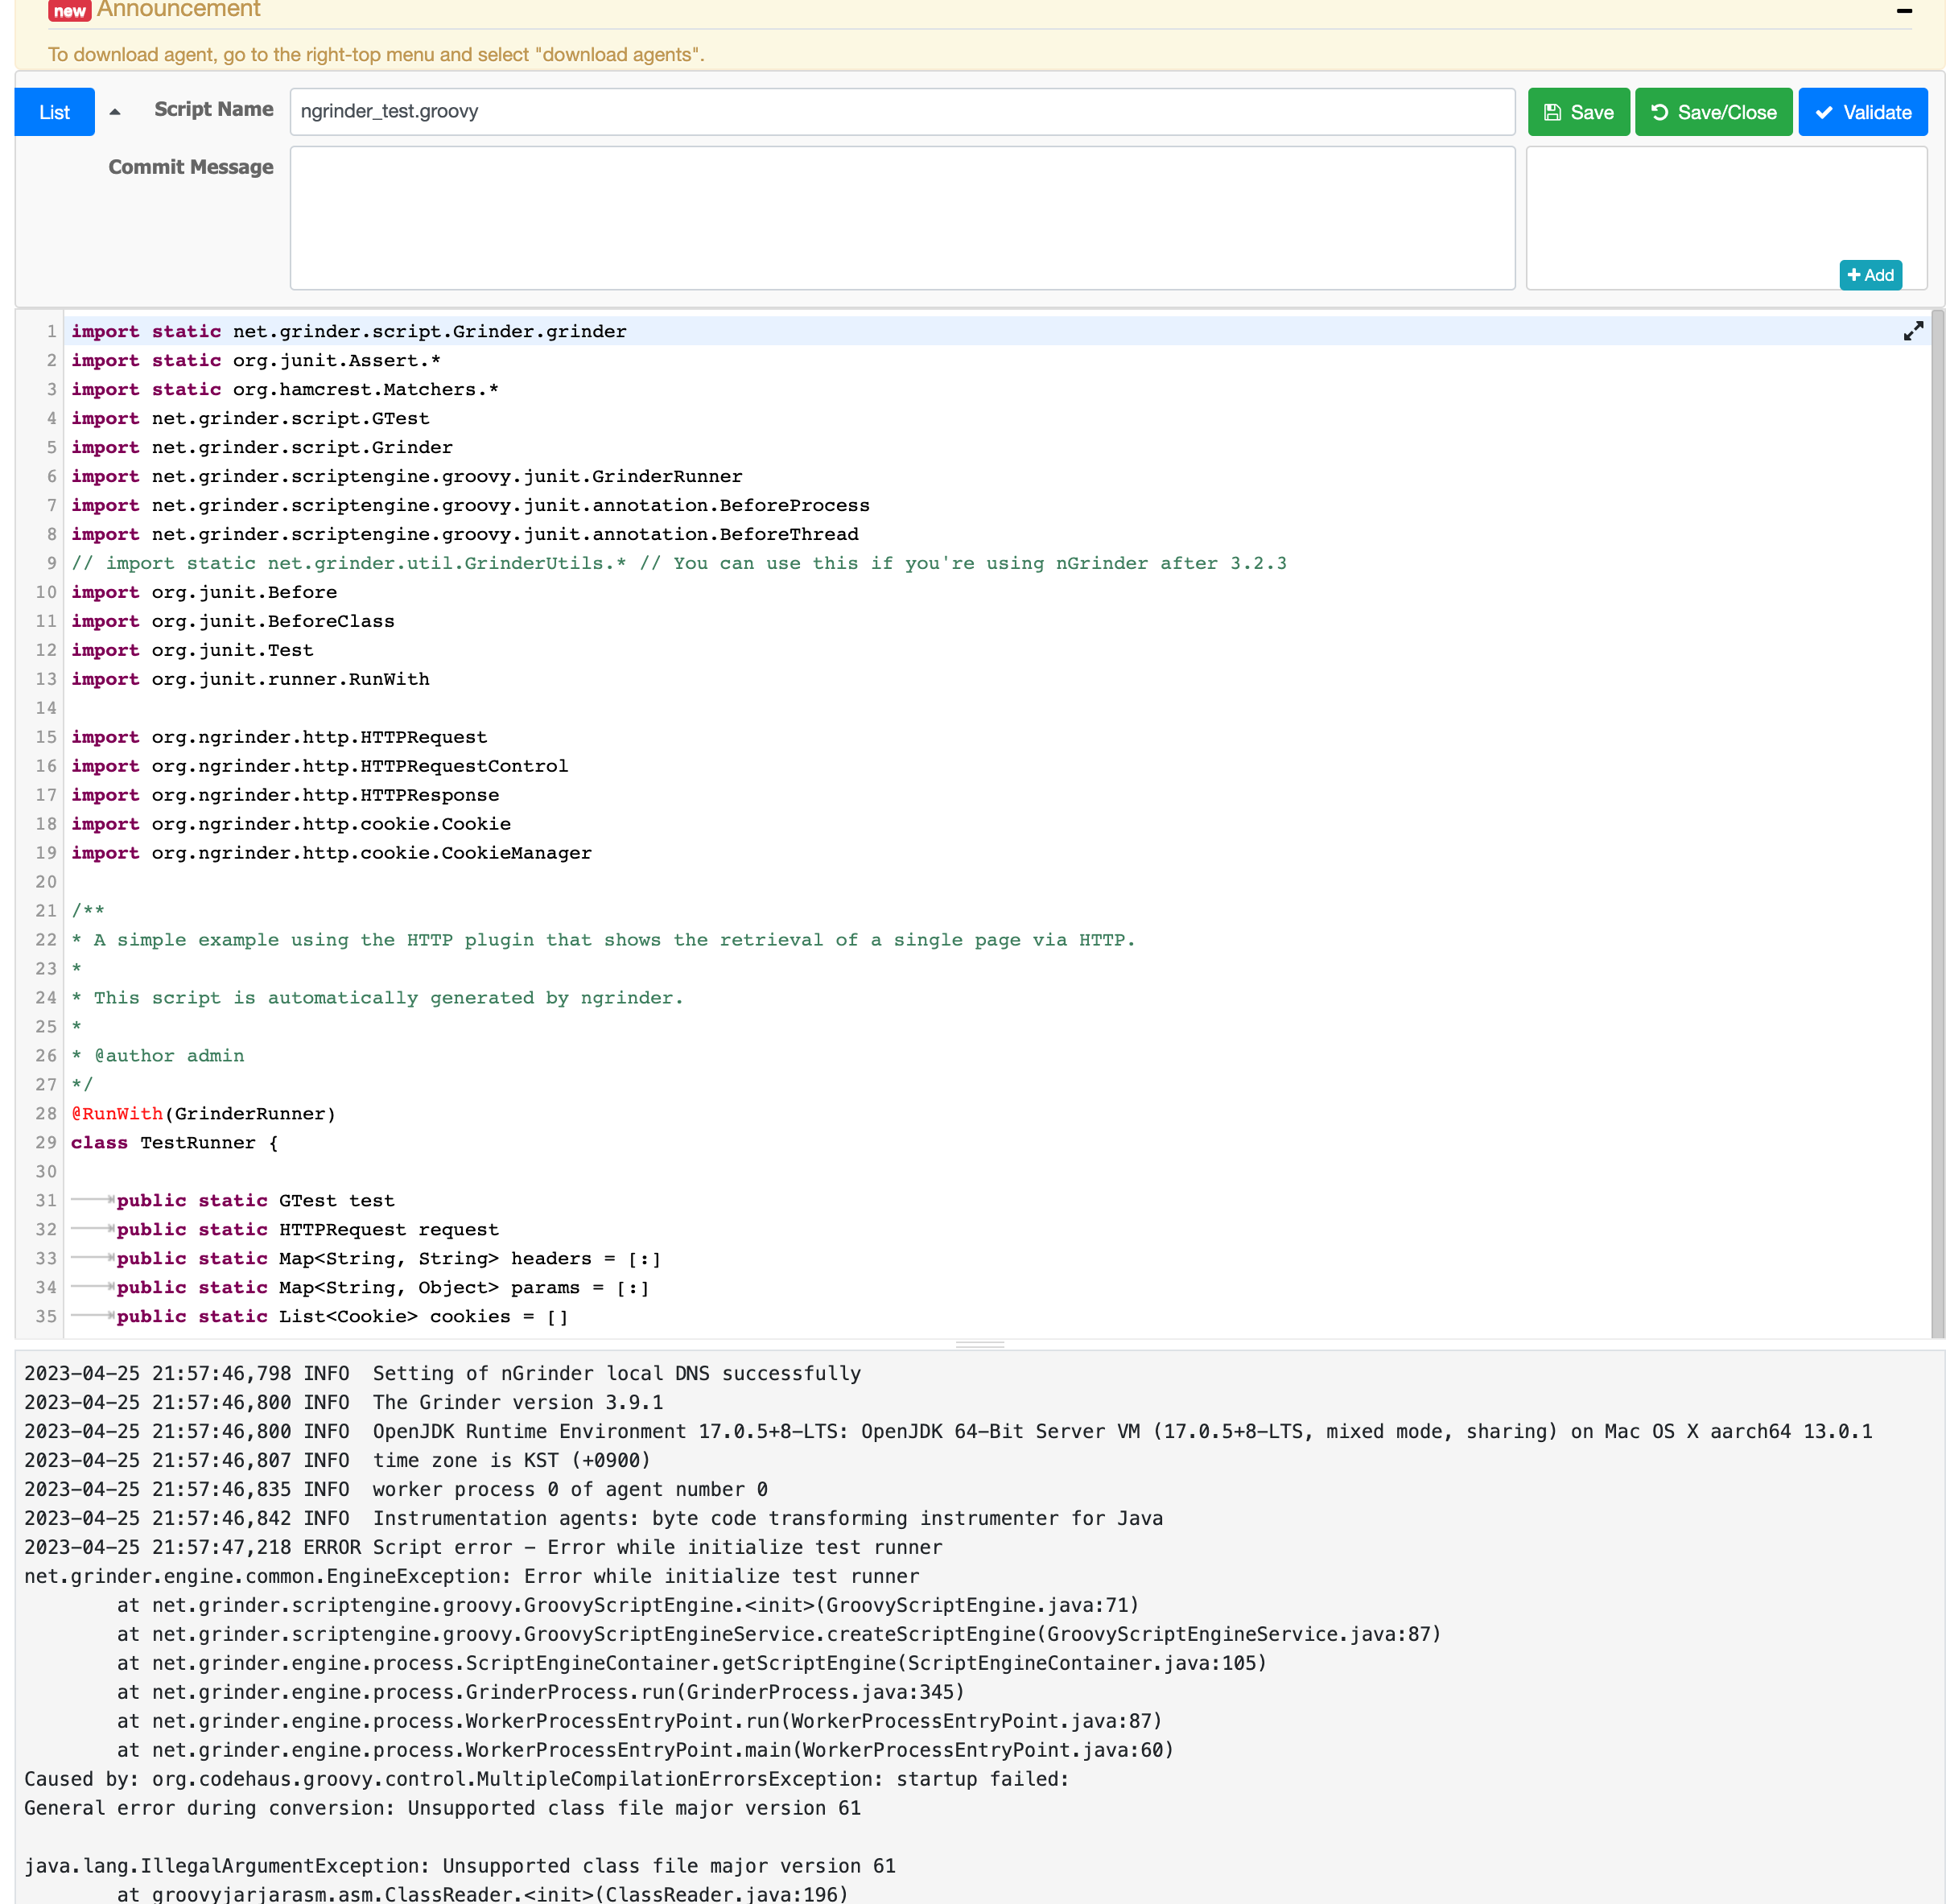Click the Announcement heading

(x=178, y=10)
